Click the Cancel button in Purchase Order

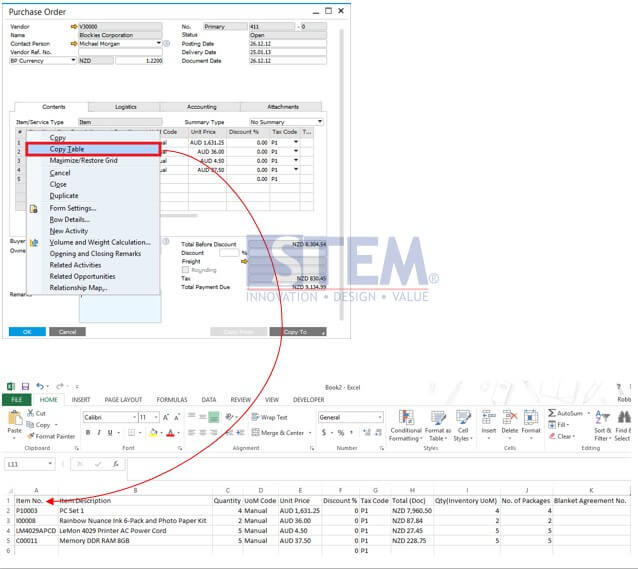(68, 332)
